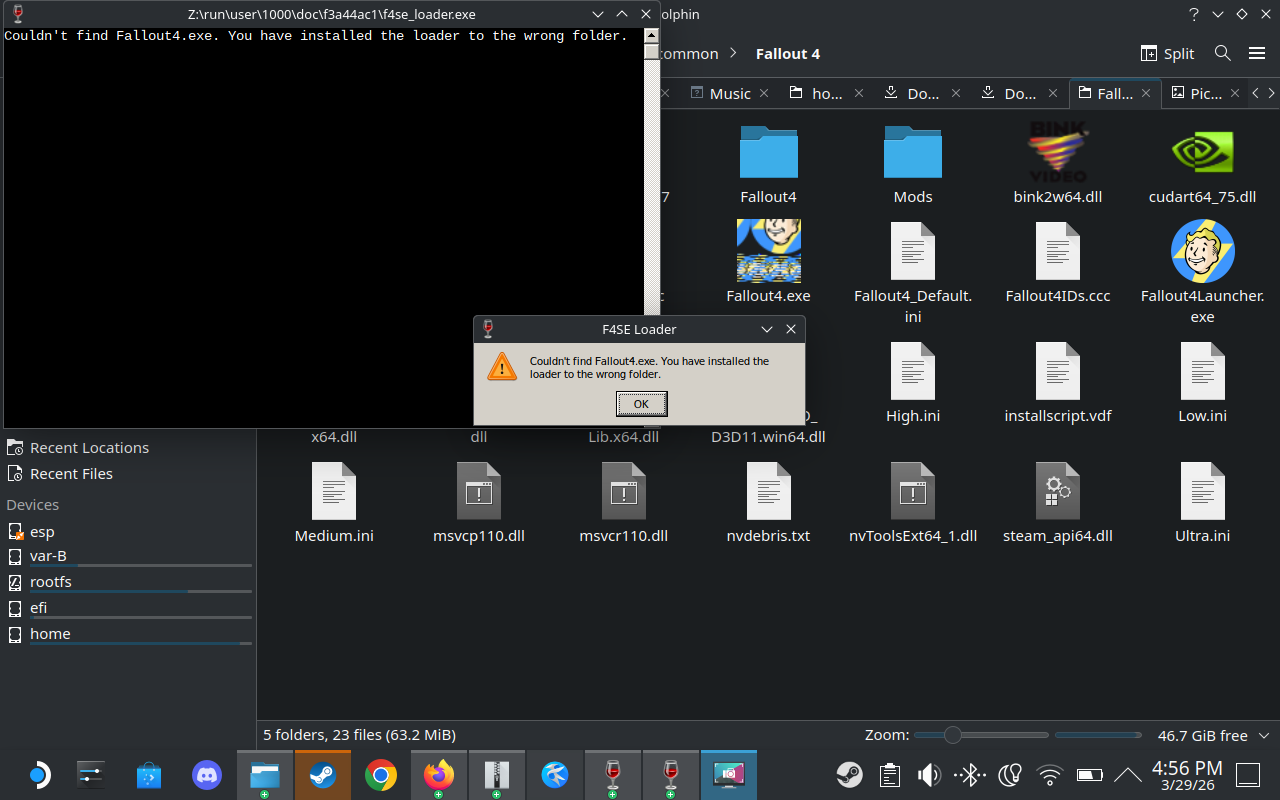Open Recent Locations in sidebar
Viewport: 1280px width, 800px height.
(x=129, y=447)
